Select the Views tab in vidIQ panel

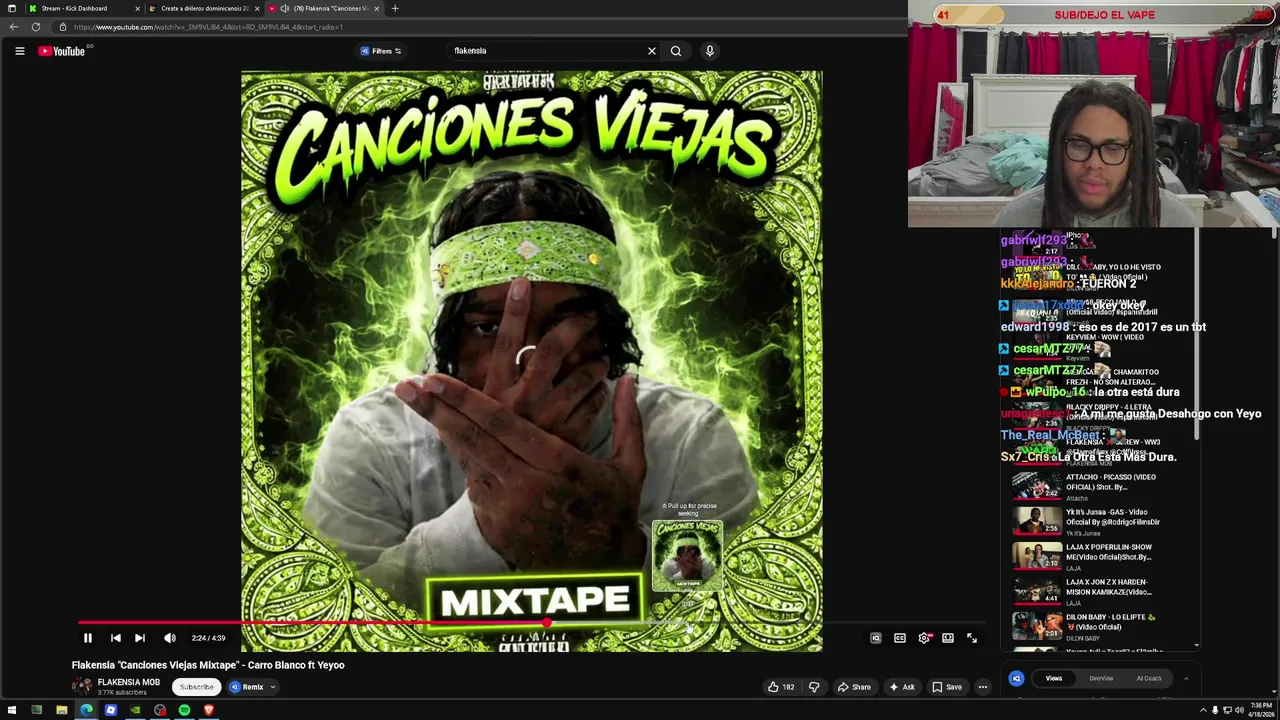point(1054,678)
